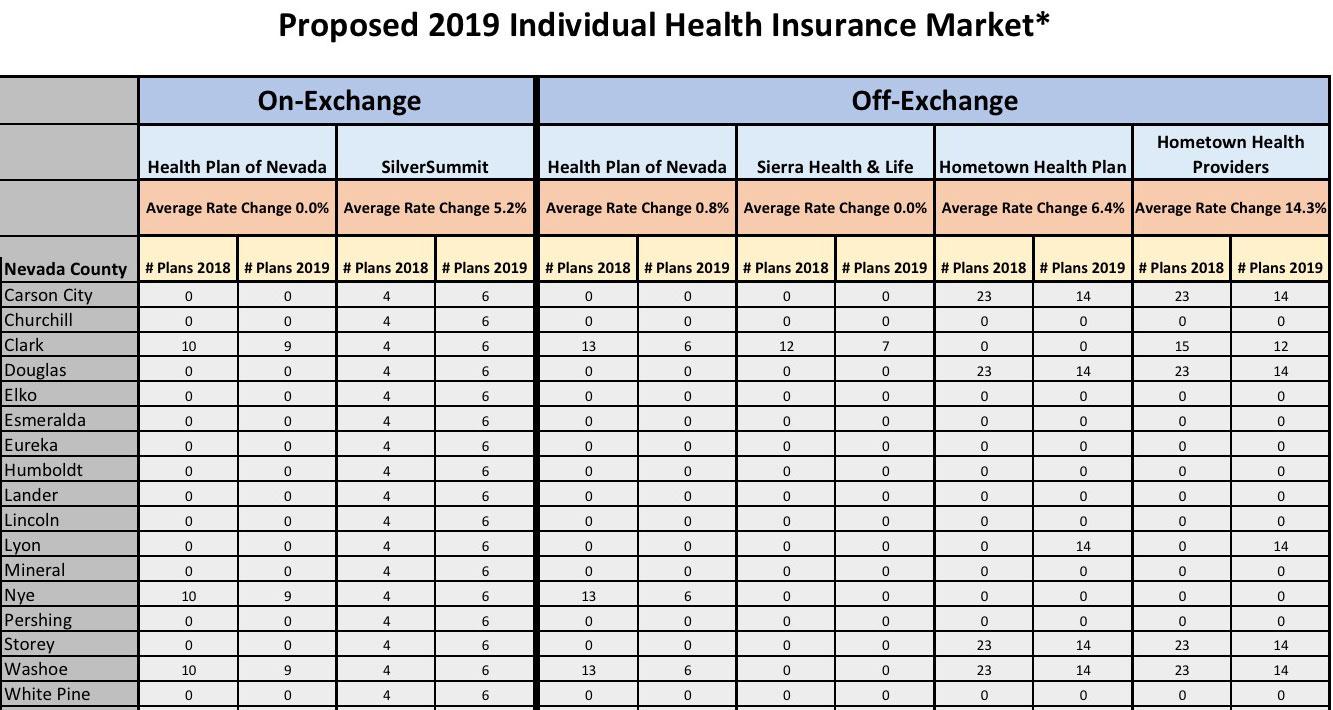Viewport: 1333px width, 710px height.
Task: Click the White Pine row label
Action: point(47,695)
